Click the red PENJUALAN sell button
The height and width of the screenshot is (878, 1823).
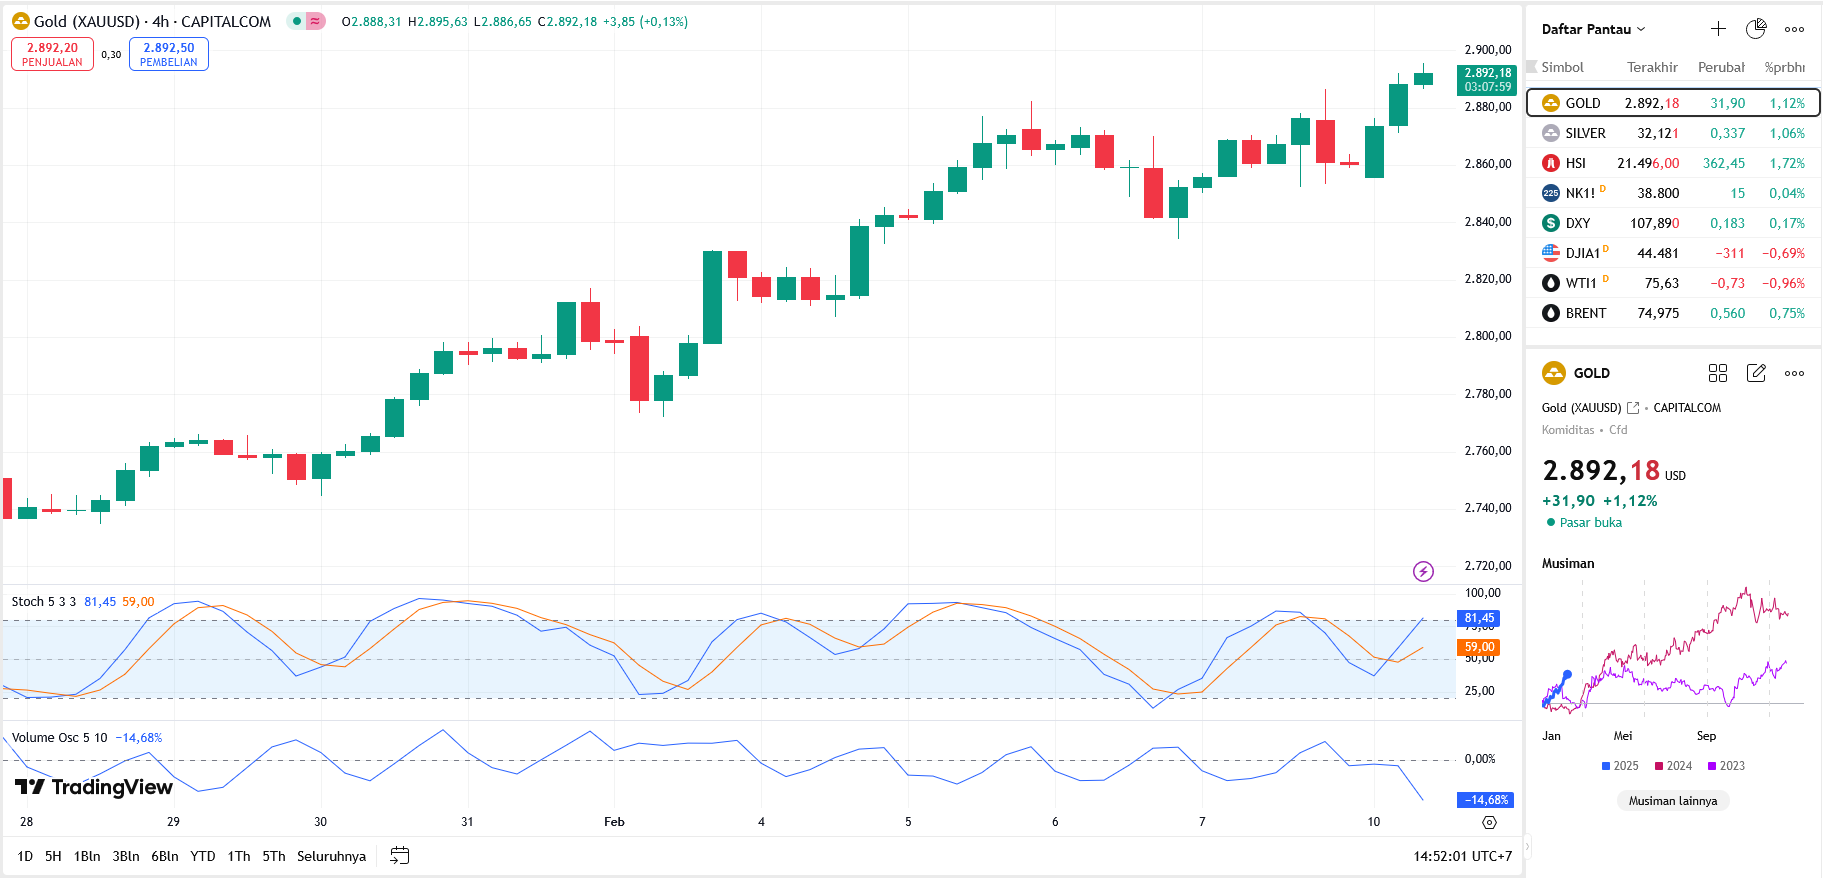click(52, 54)
